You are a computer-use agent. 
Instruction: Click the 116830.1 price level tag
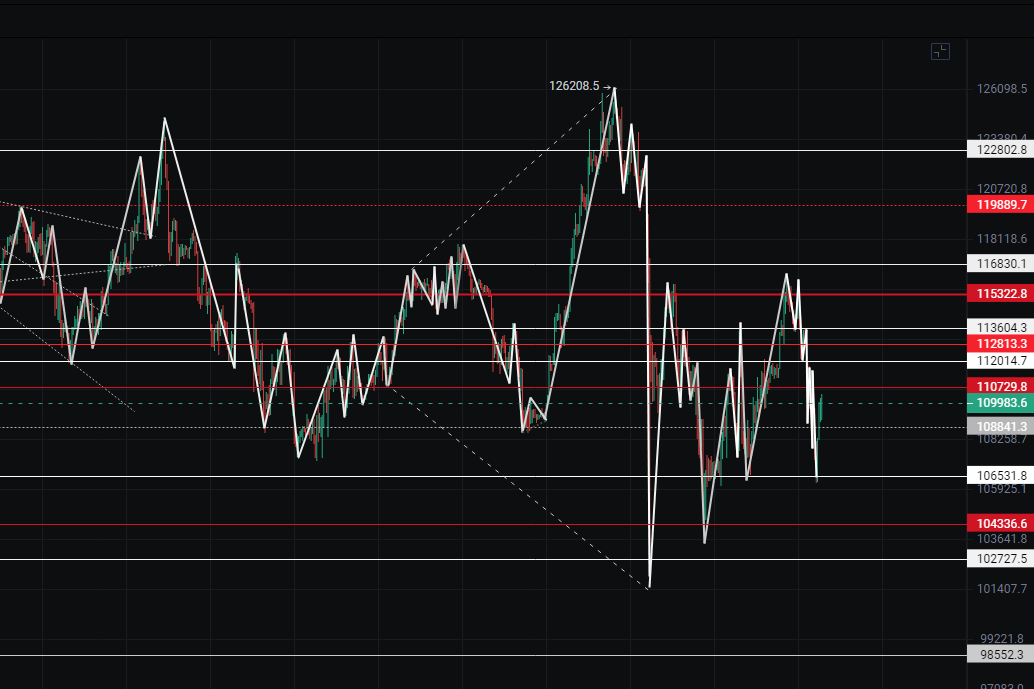[x=1000, y=264]
